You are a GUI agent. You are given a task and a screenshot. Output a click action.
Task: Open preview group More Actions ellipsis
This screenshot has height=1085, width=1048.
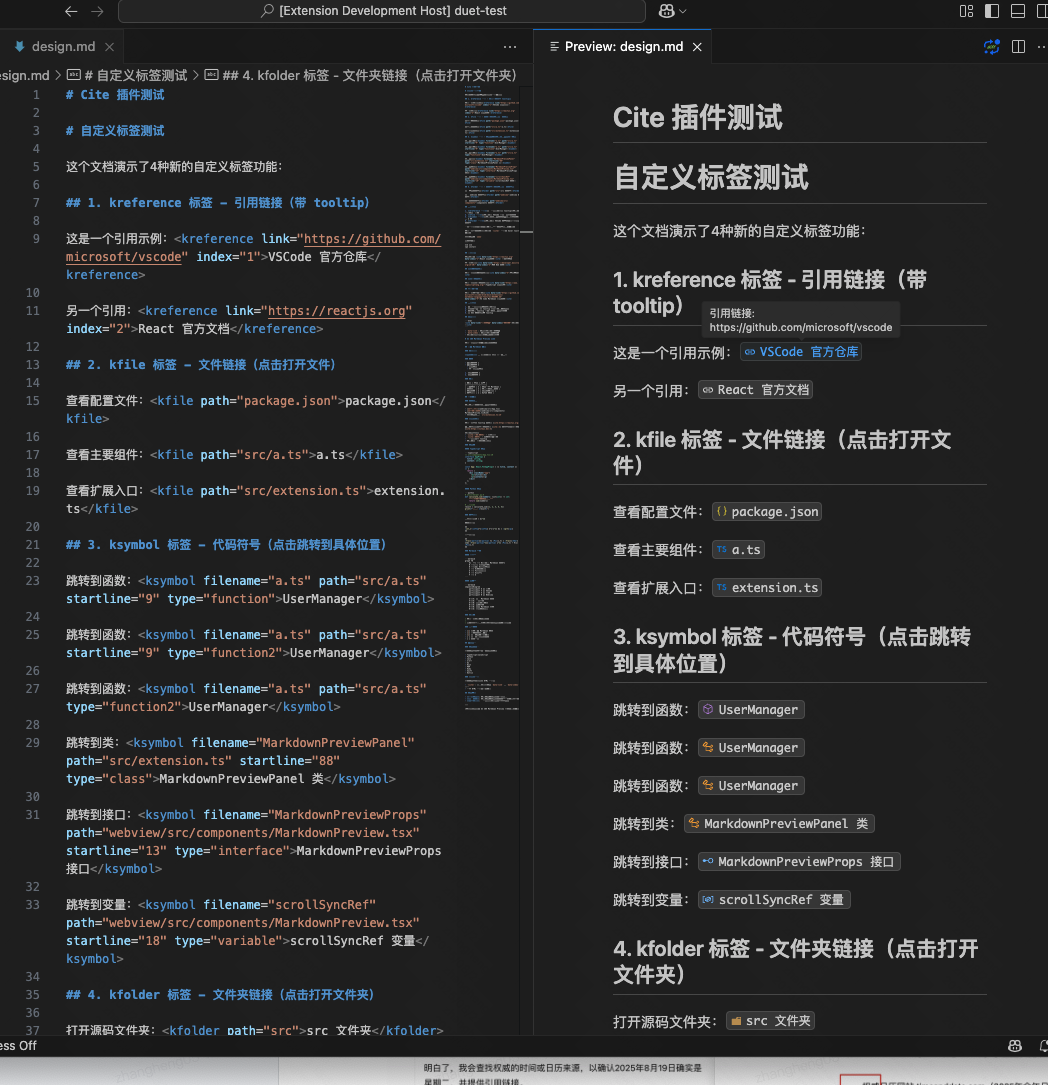pyautogui.click(x=1042, y=46)
